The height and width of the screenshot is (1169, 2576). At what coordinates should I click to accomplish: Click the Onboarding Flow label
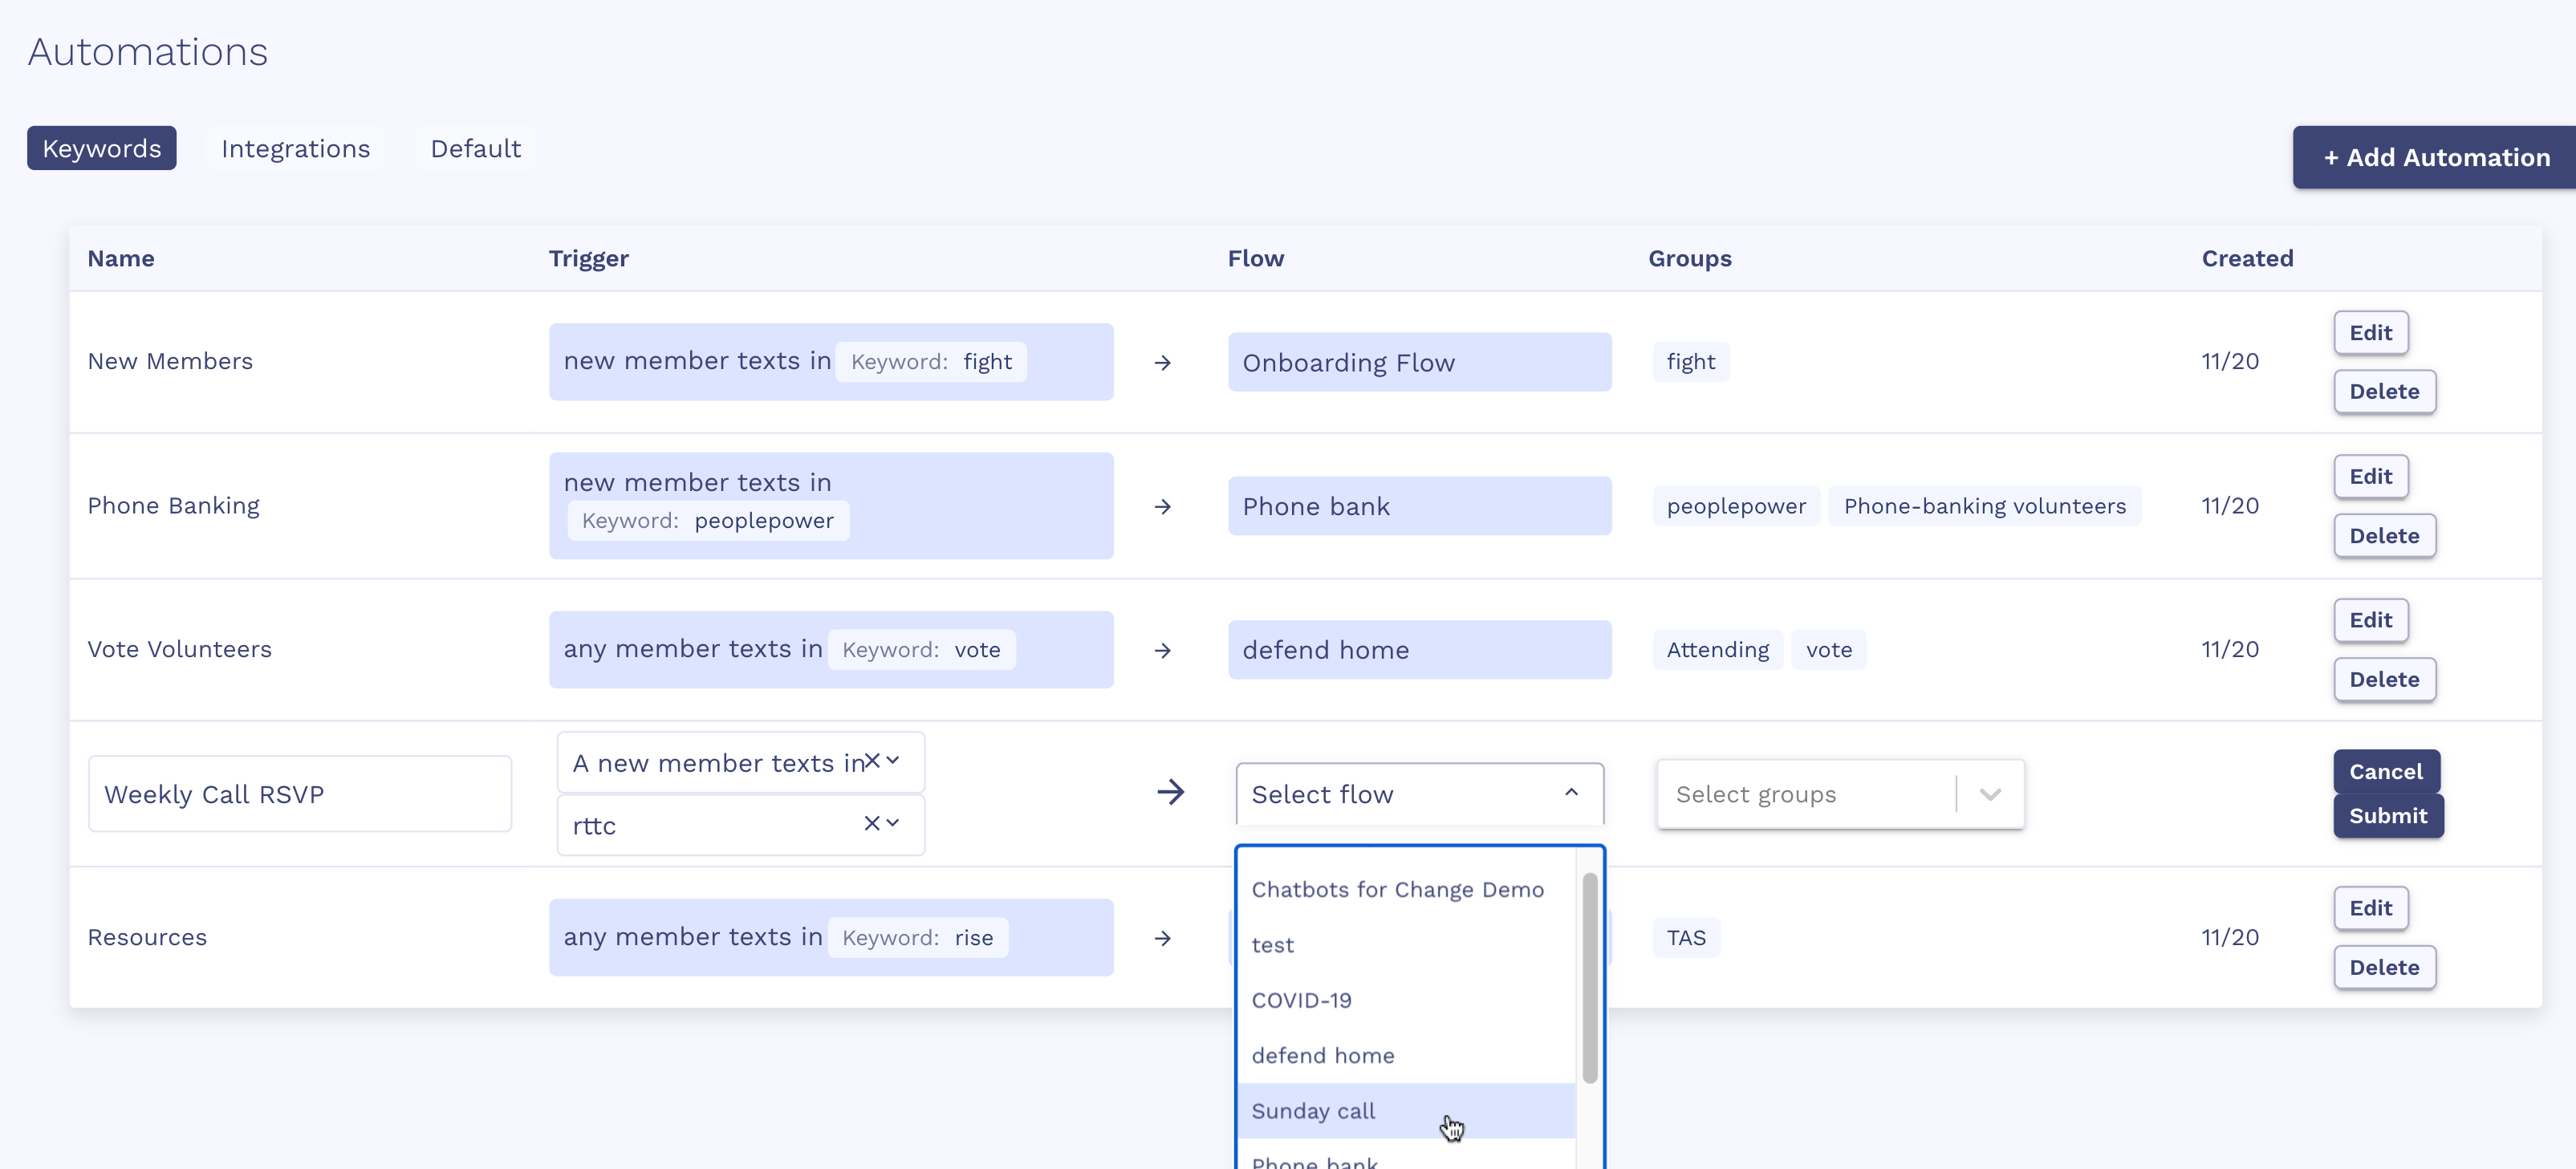[1419, 362]
